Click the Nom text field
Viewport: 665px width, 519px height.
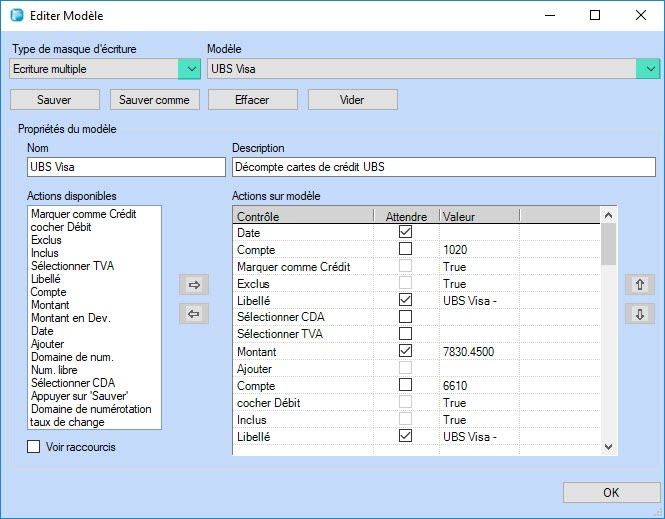(126, 167)
